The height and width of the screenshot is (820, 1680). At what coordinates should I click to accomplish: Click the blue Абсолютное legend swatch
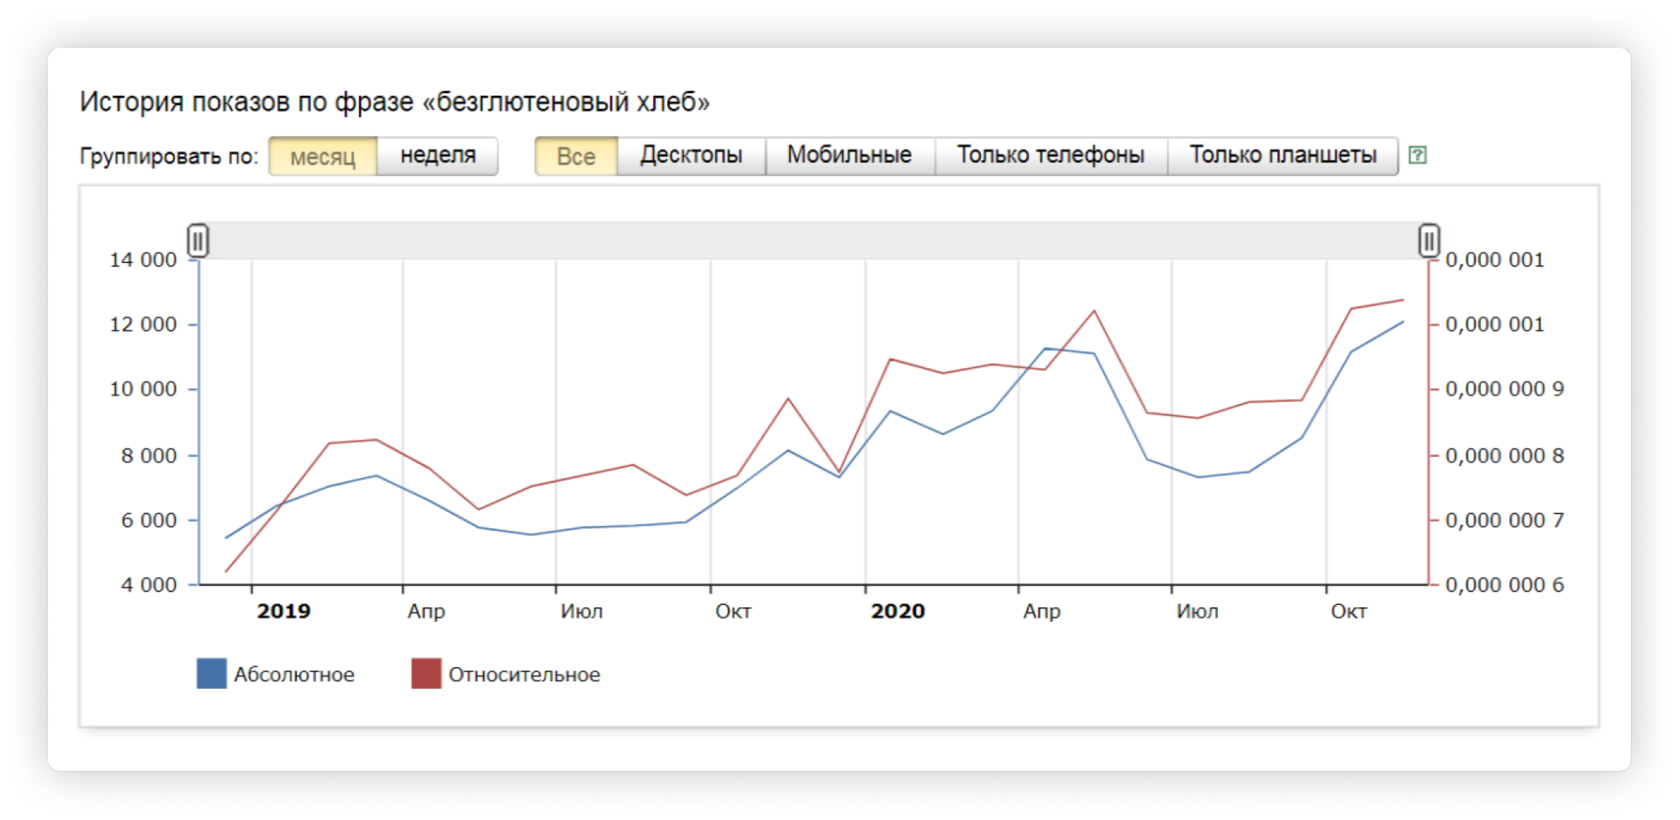(x=212, y=674)
